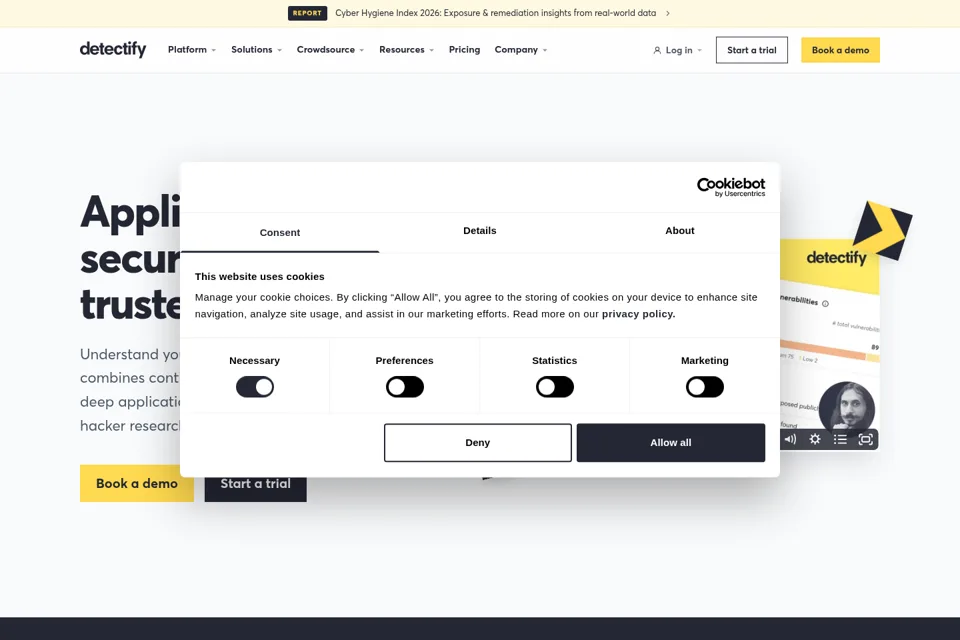Enable the Preferences cookies switch
Screen dimensions: 960x640
(x=405, y=387)
